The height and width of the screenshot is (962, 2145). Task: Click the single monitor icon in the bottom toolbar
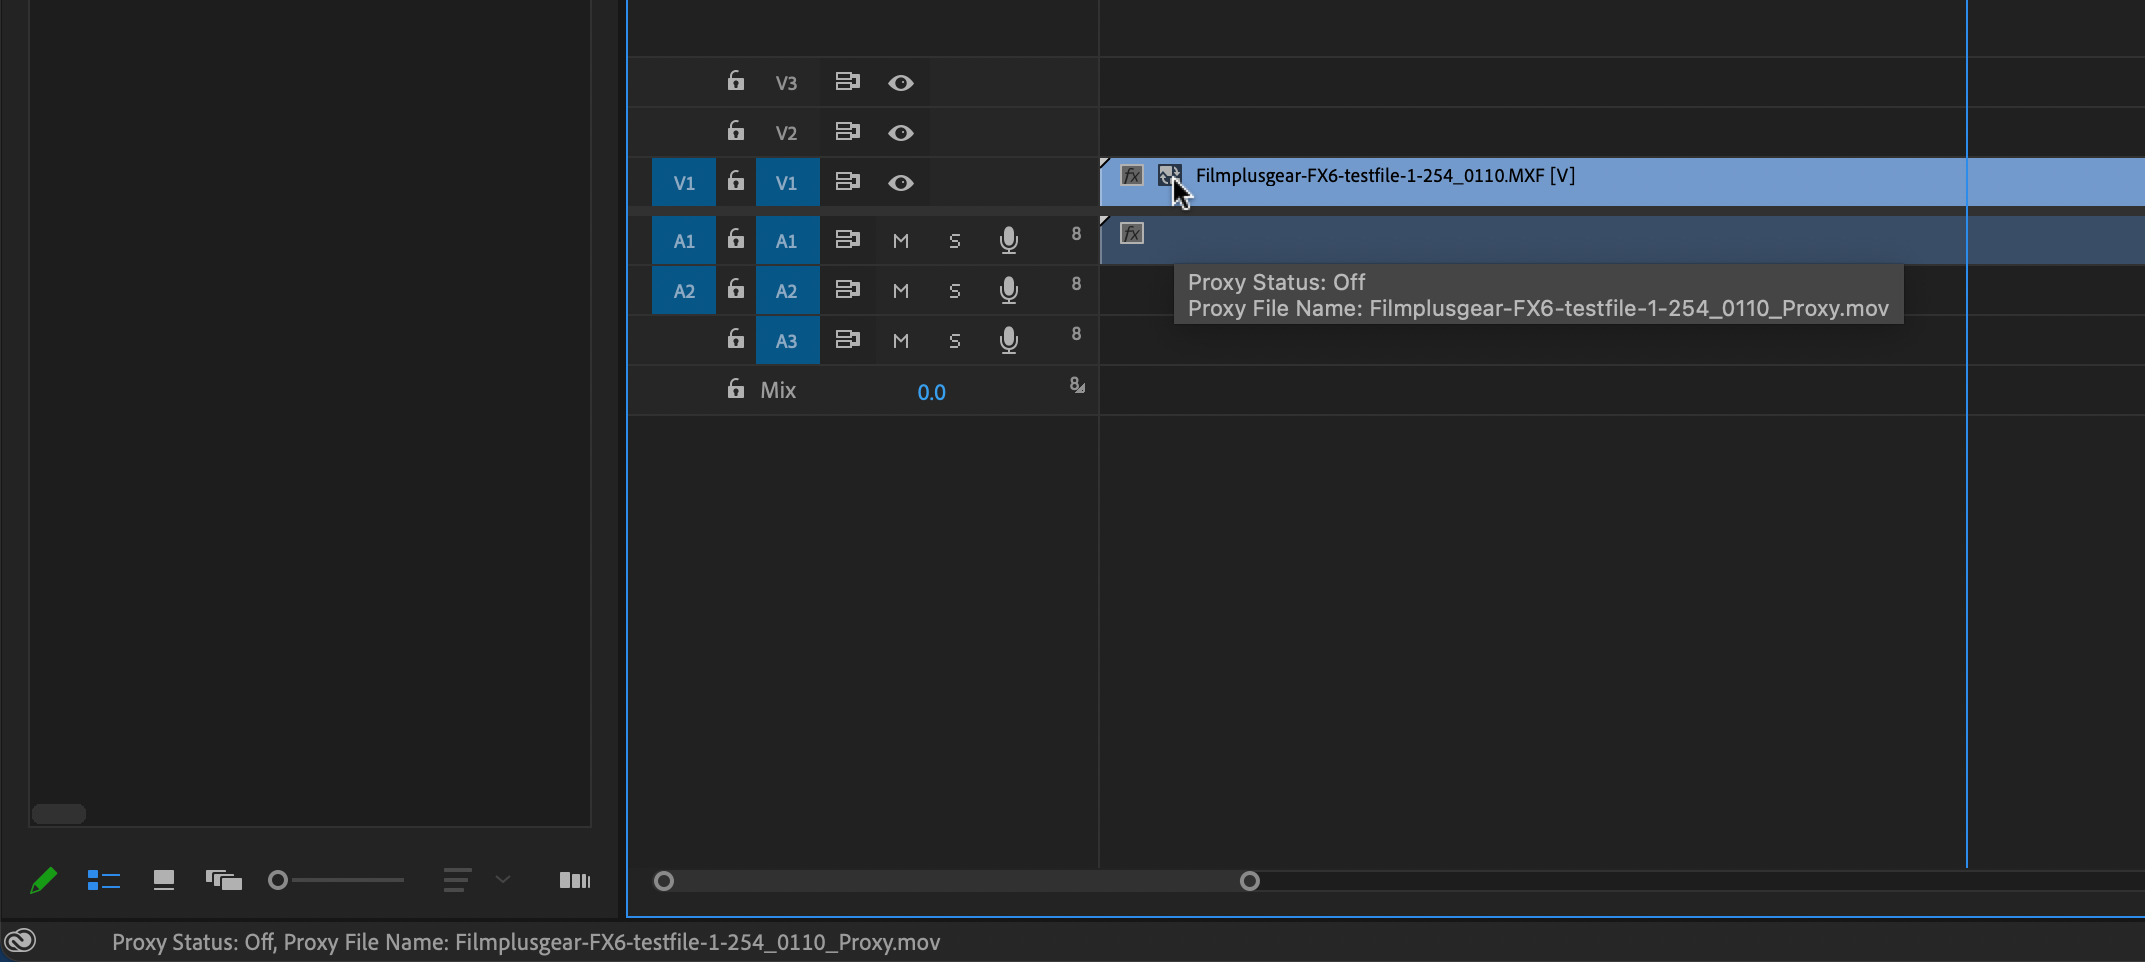click(163, 880)
